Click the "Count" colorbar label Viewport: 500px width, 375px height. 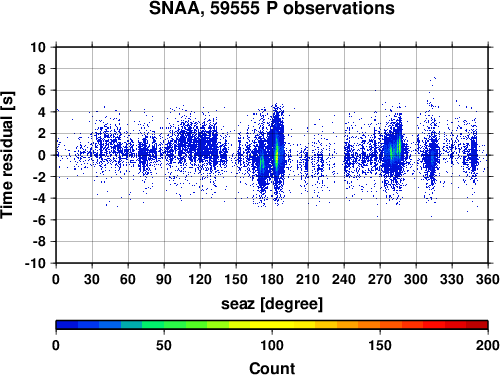coord(272,368)
